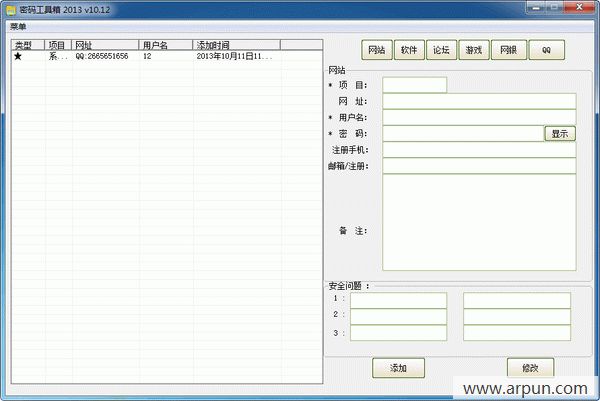Screen dimensions: 600x401
Task: Focus the 项目 input field
Action: point(414,85)
